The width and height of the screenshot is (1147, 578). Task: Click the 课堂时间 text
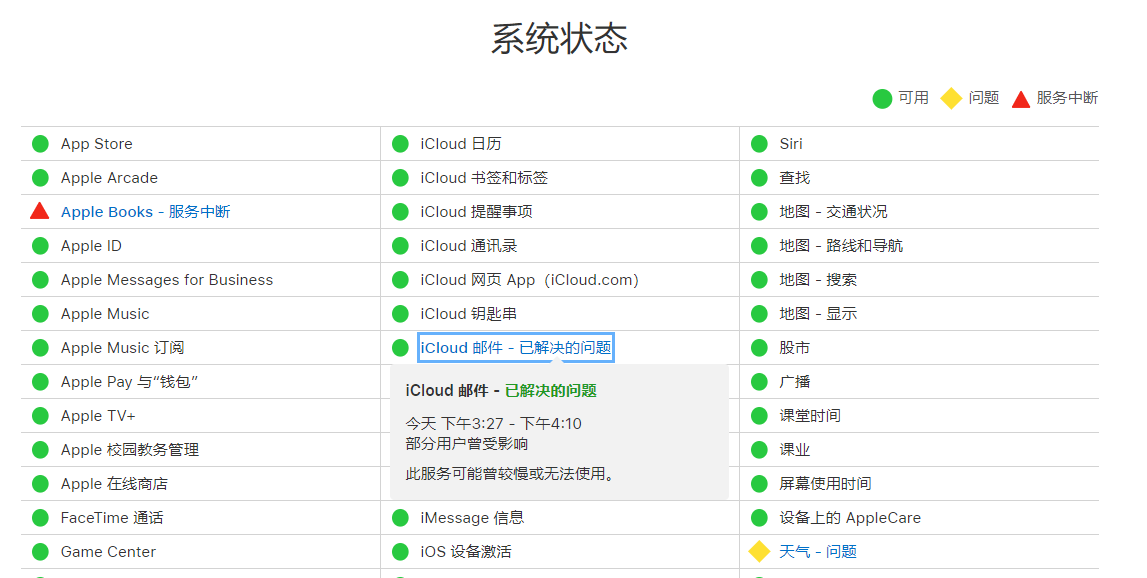tap(810, 416)
